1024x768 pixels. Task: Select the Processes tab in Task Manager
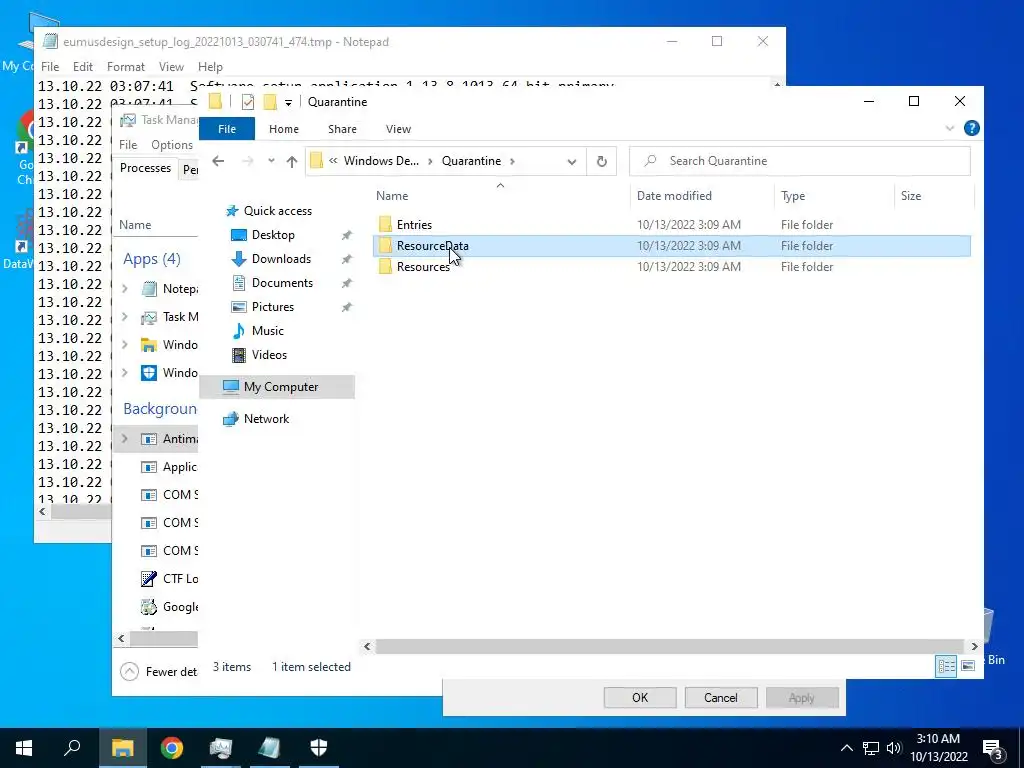(x=145, y=168)
